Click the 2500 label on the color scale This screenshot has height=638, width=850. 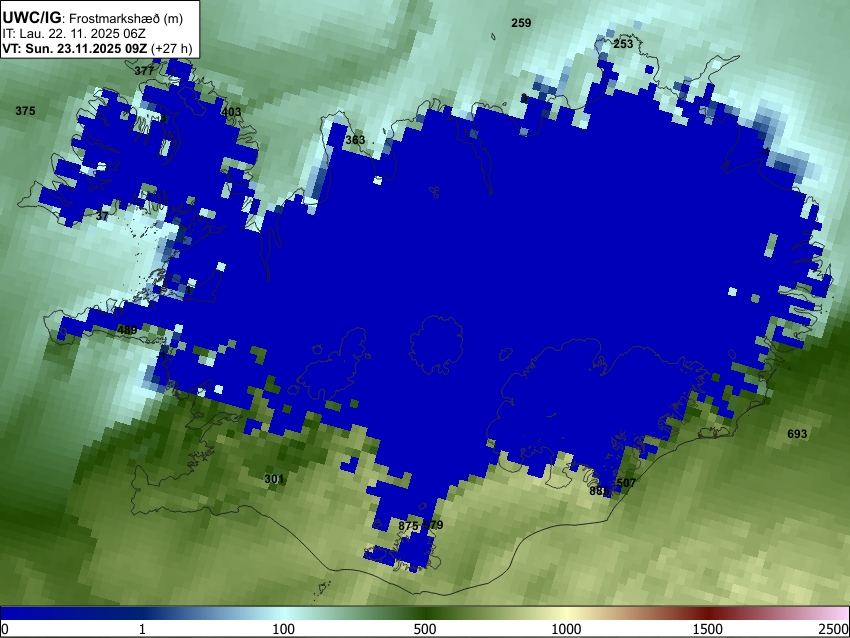coord(834,629)
